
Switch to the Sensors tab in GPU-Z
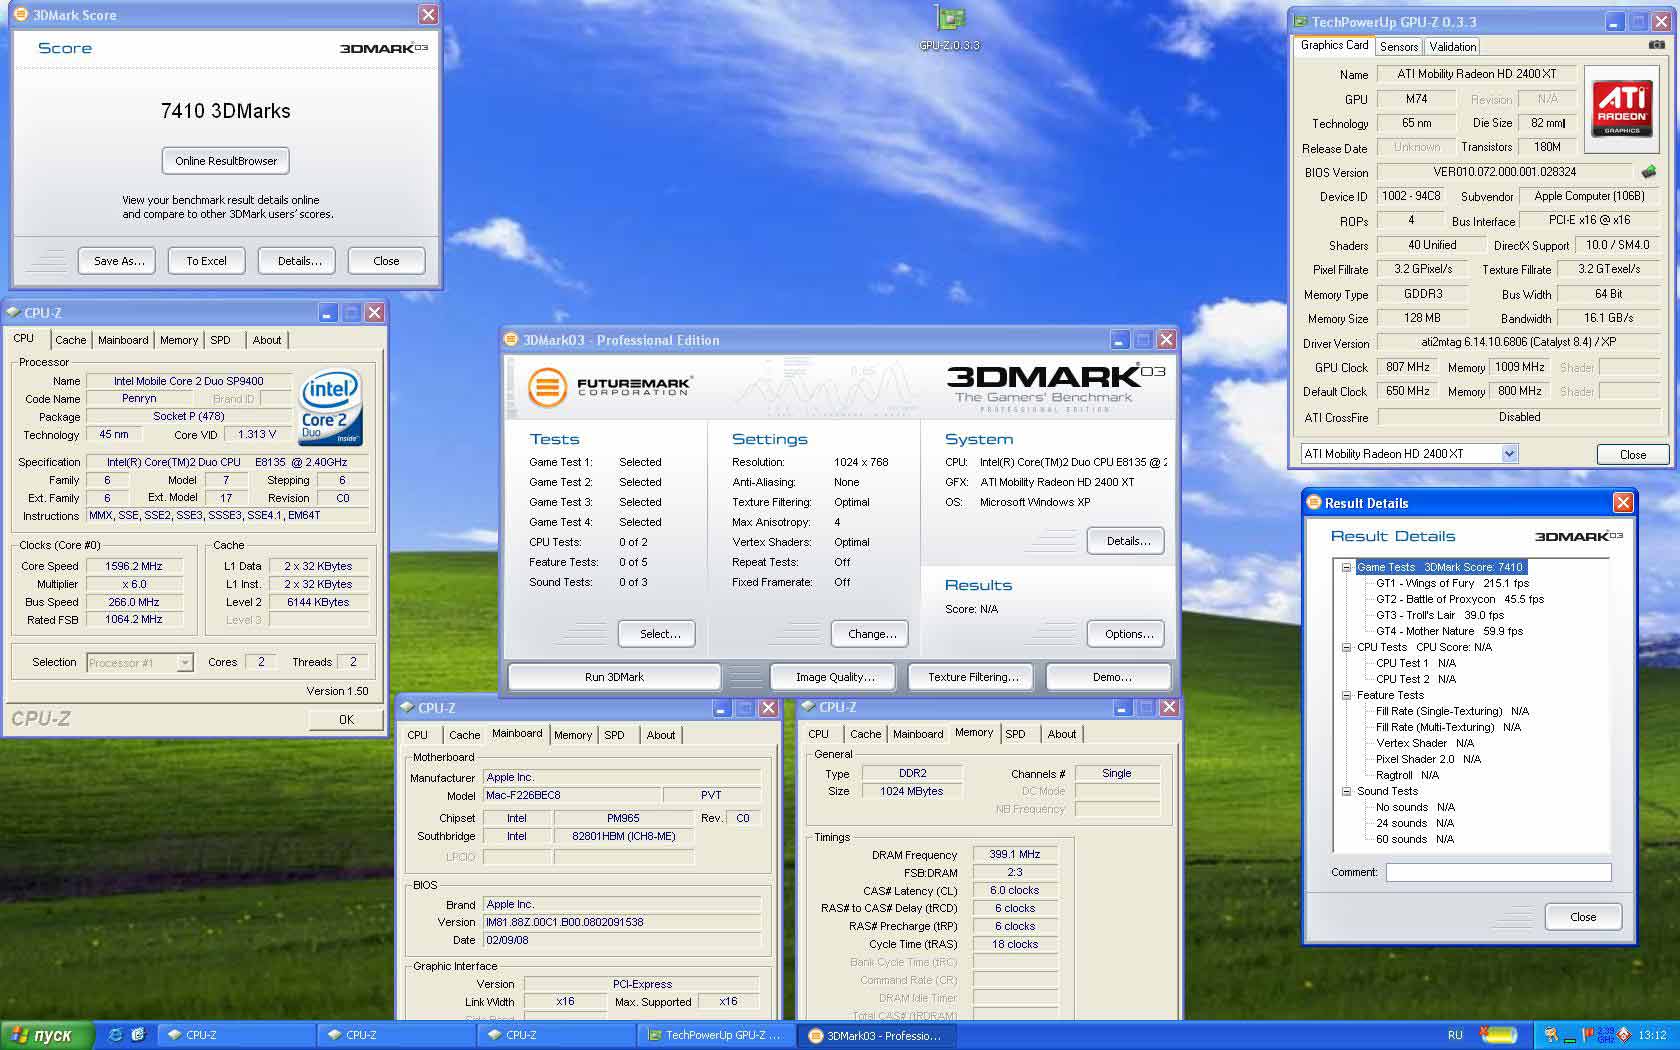[1399, 47]
